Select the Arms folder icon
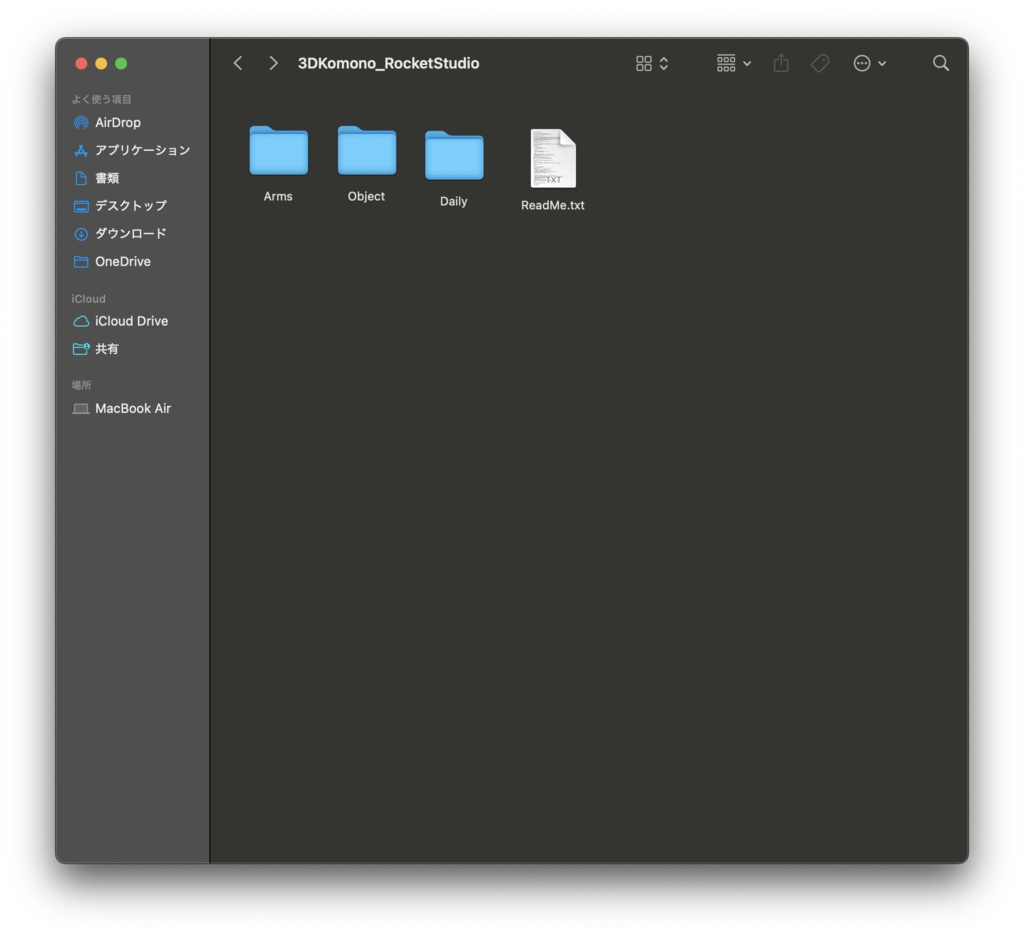1024x937 pixels. [x=278, y=150]
